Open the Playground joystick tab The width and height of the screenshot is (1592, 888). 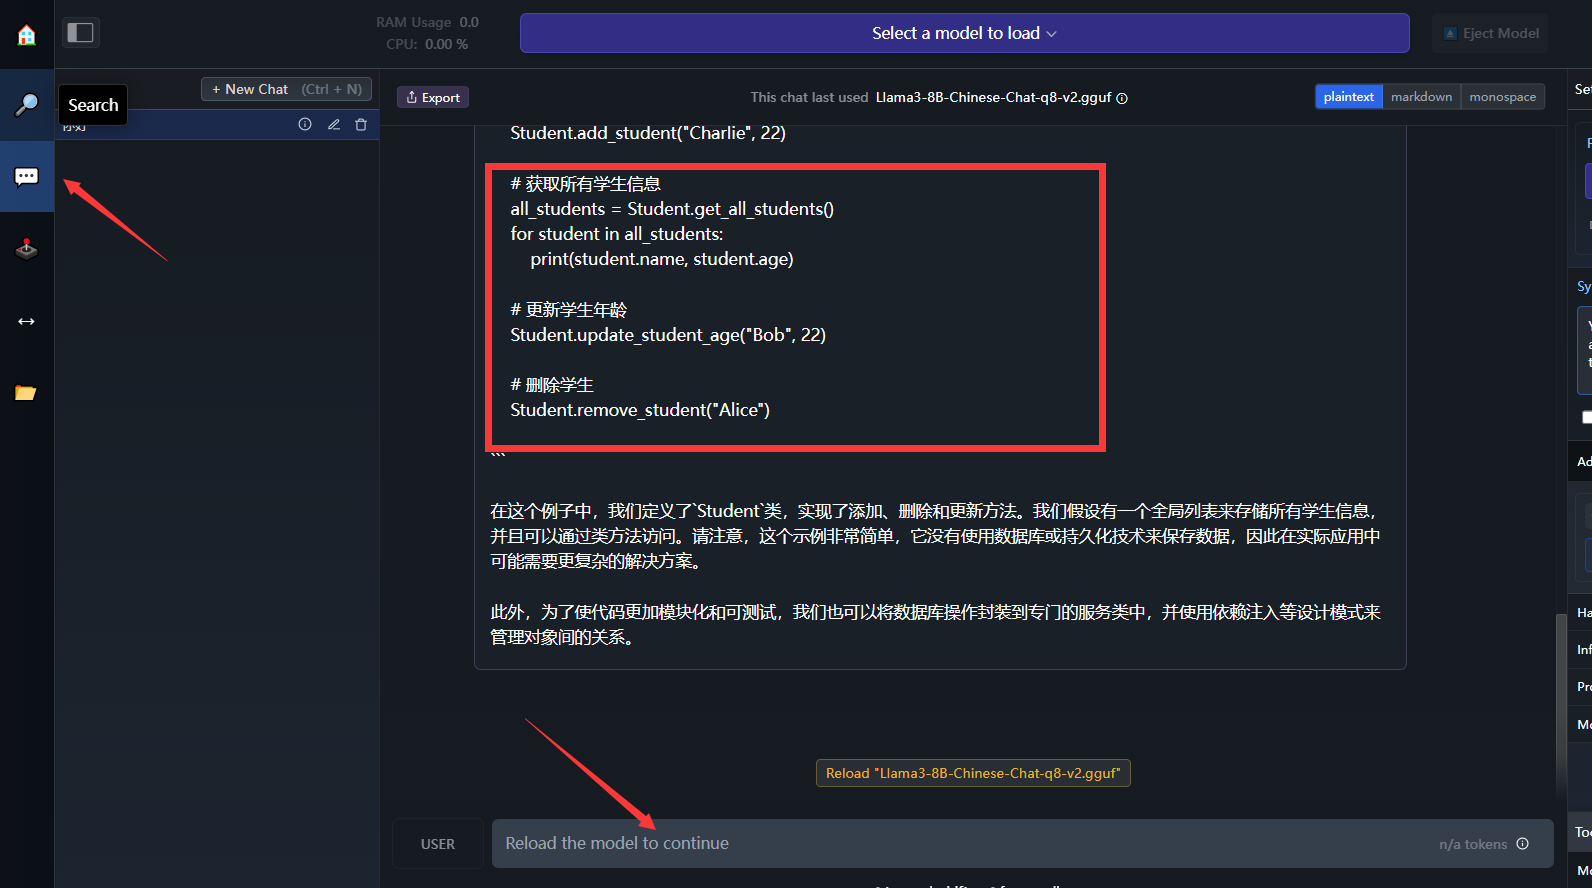pyautogui.click(x=27, y=249)
